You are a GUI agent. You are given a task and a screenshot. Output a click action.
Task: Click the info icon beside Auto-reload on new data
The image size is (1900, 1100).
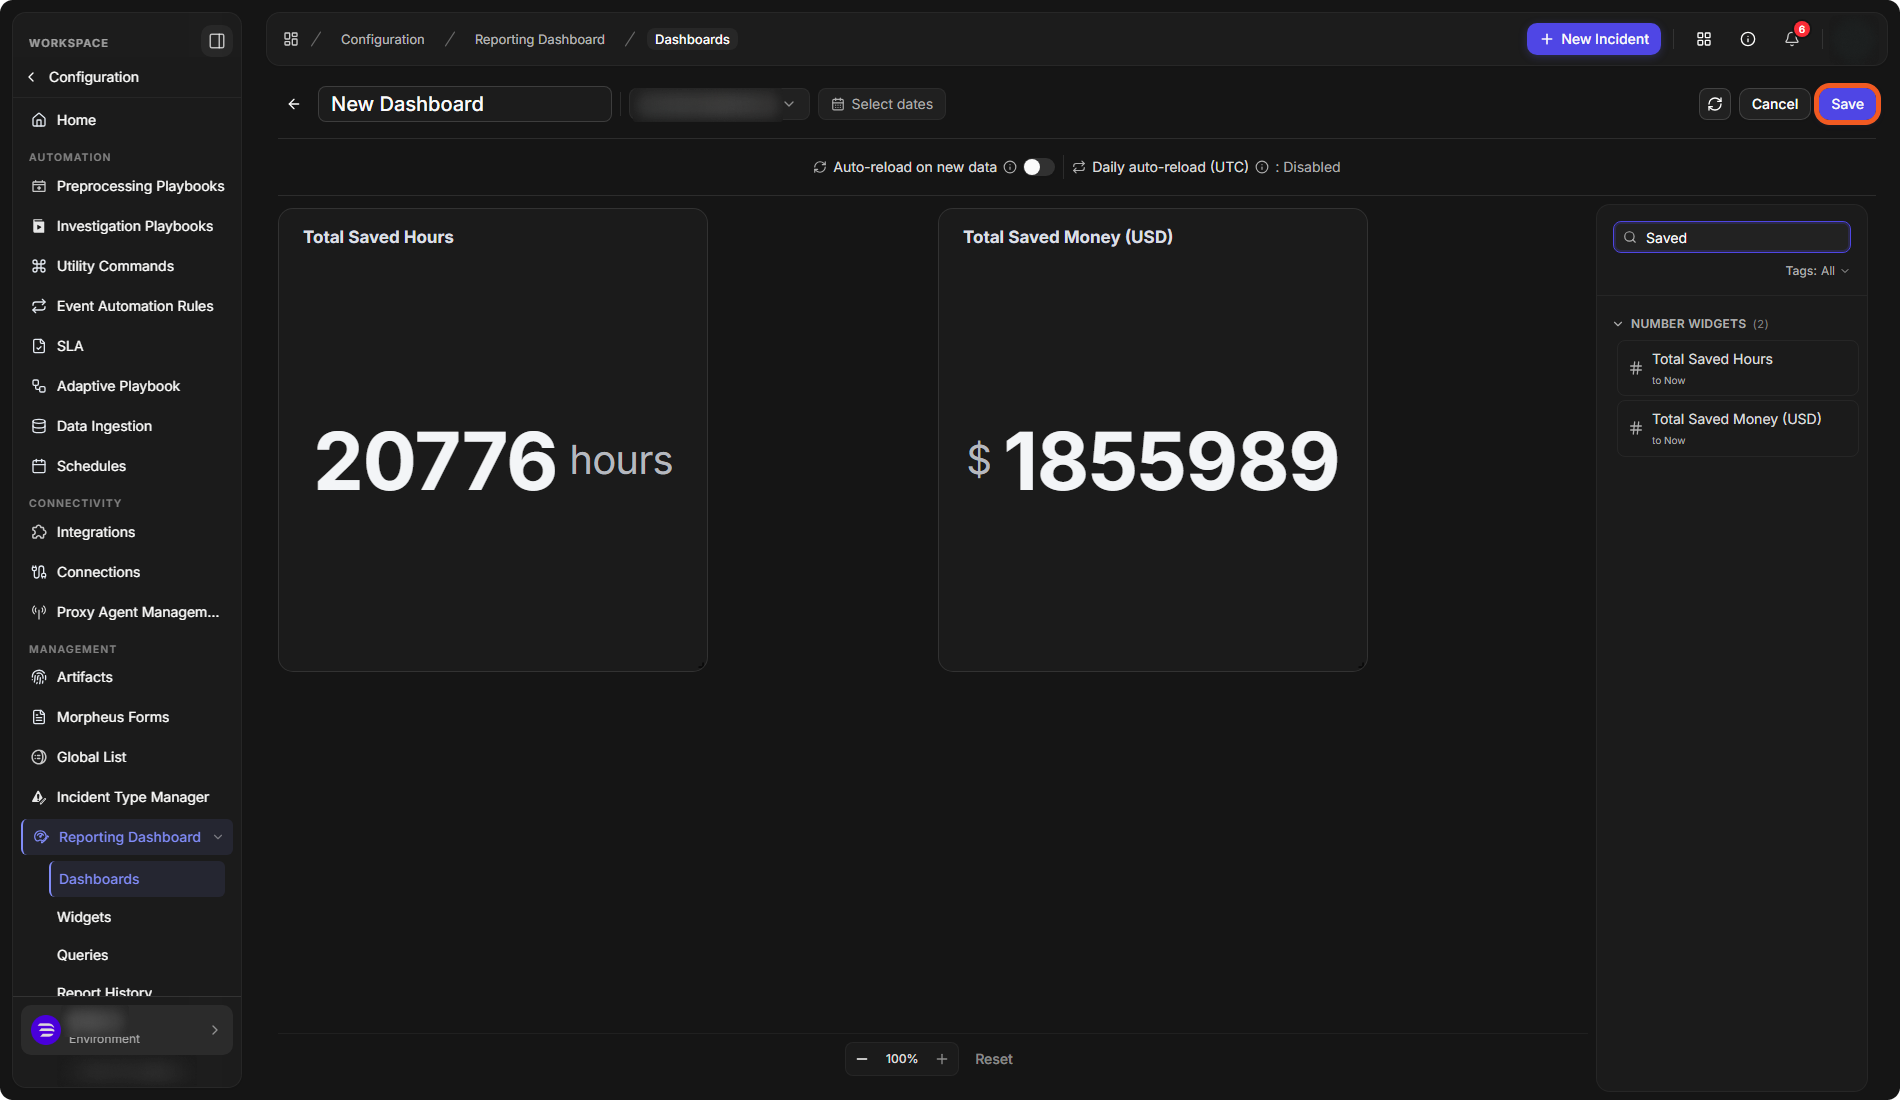tap(1010, 167)
